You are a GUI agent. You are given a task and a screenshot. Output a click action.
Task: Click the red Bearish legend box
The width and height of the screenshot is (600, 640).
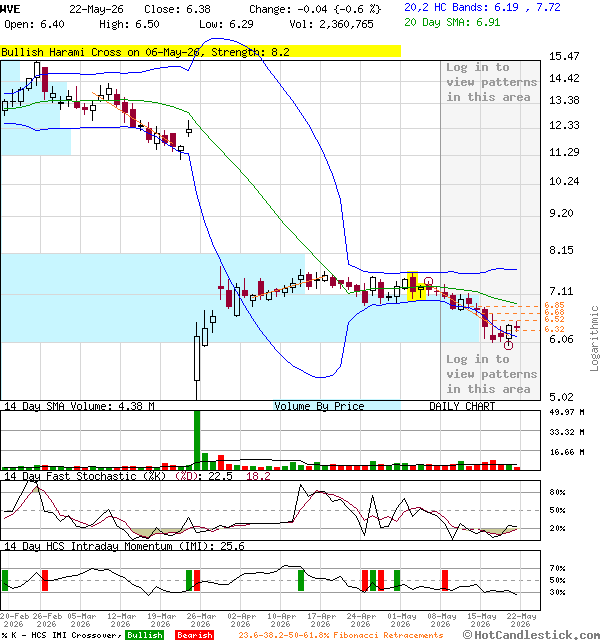click(x=195, y=635)
